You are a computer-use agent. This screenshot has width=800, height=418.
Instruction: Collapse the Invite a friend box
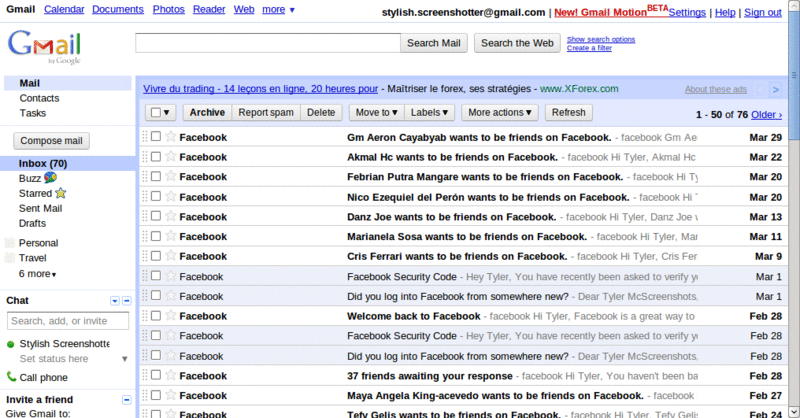[x=127, y=400]
